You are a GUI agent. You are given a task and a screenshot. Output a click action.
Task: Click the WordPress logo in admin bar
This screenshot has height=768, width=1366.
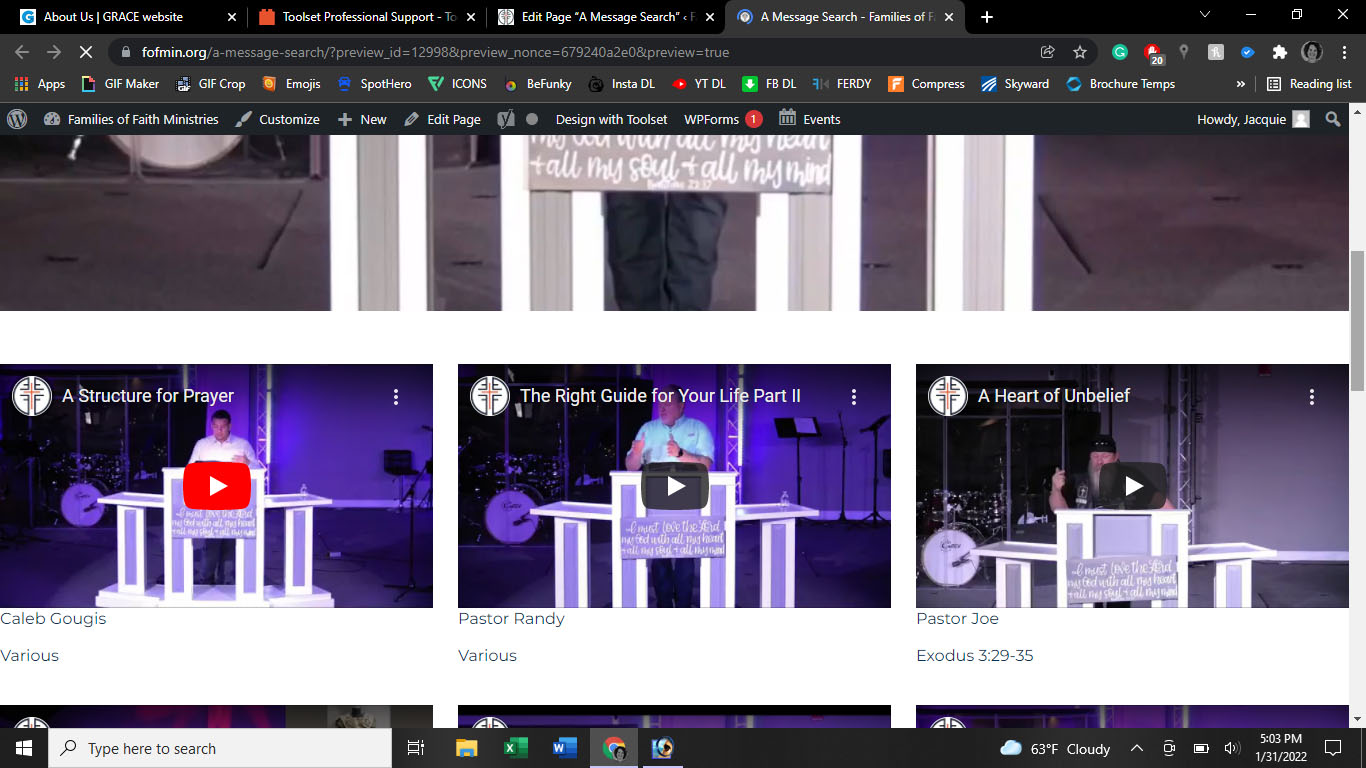17,119
